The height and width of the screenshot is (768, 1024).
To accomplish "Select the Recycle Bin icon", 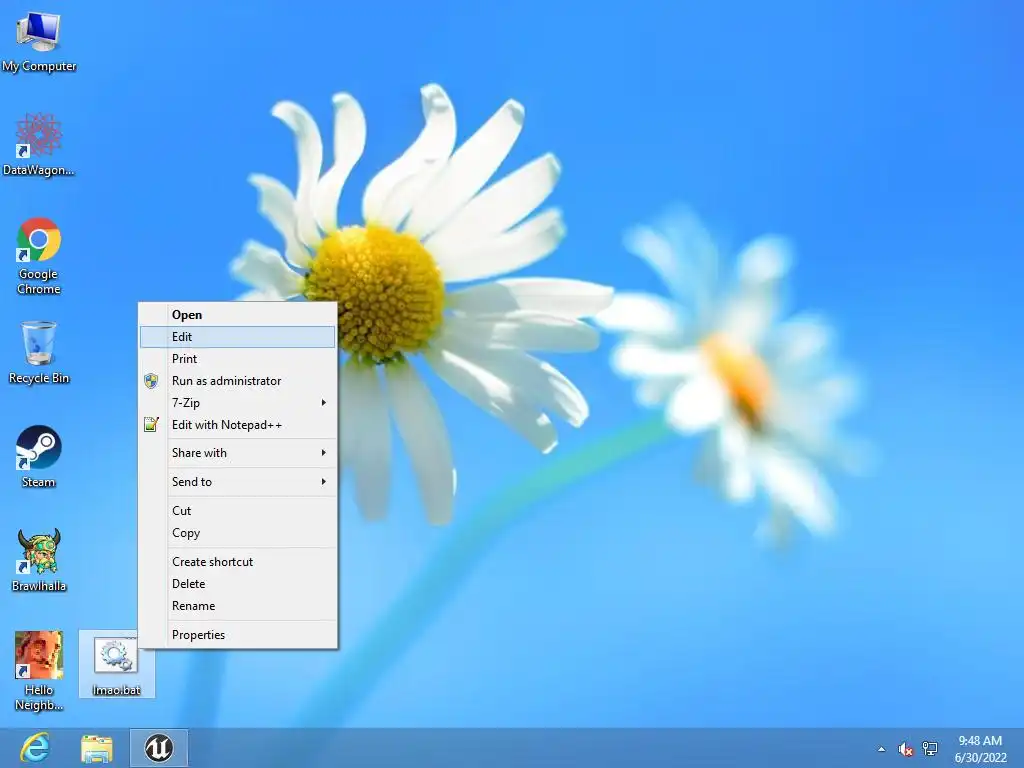I will (x=39, y=352).
